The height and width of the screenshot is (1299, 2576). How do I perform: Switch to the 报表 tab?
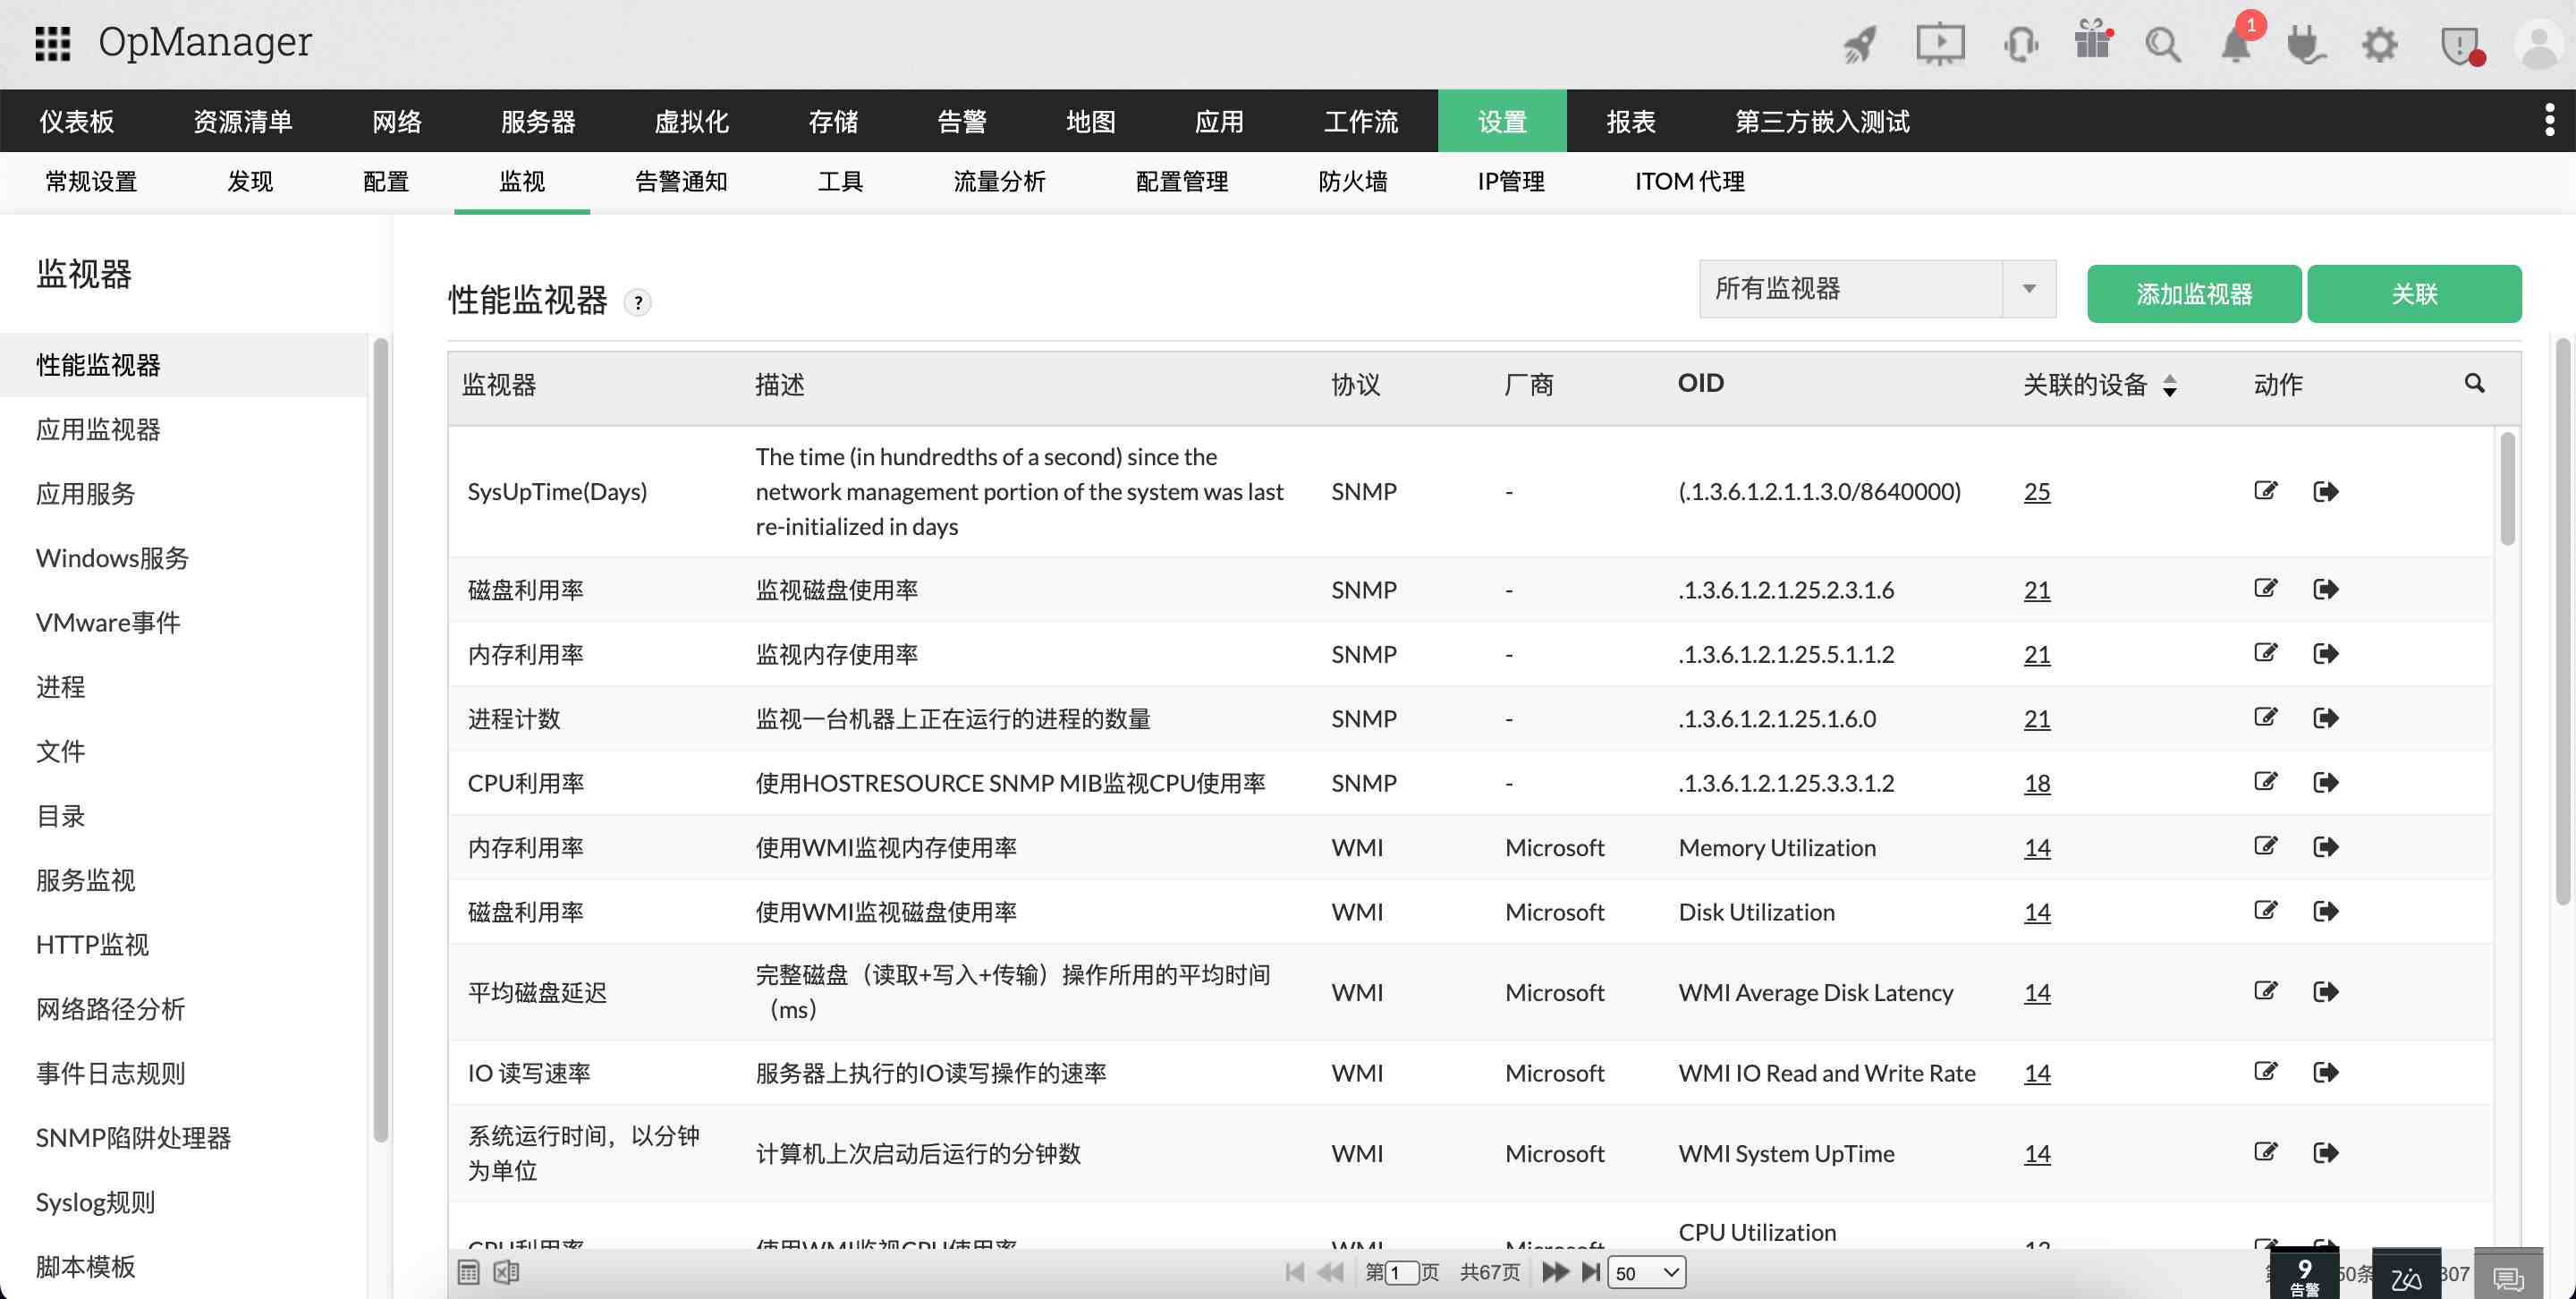[x=1631, y=120]
